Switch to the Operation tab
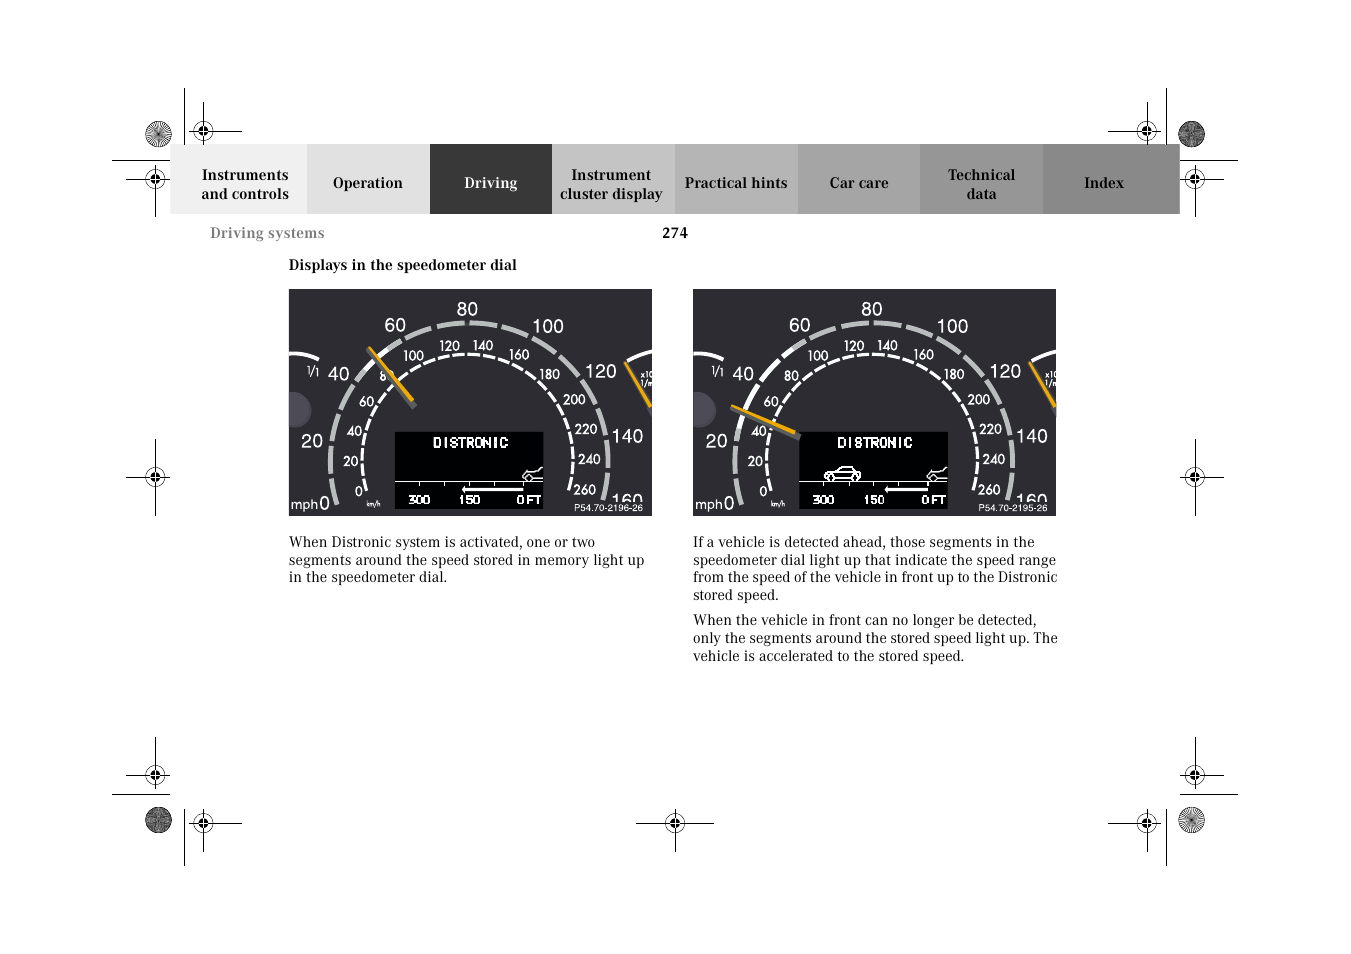 pos(368,179)
